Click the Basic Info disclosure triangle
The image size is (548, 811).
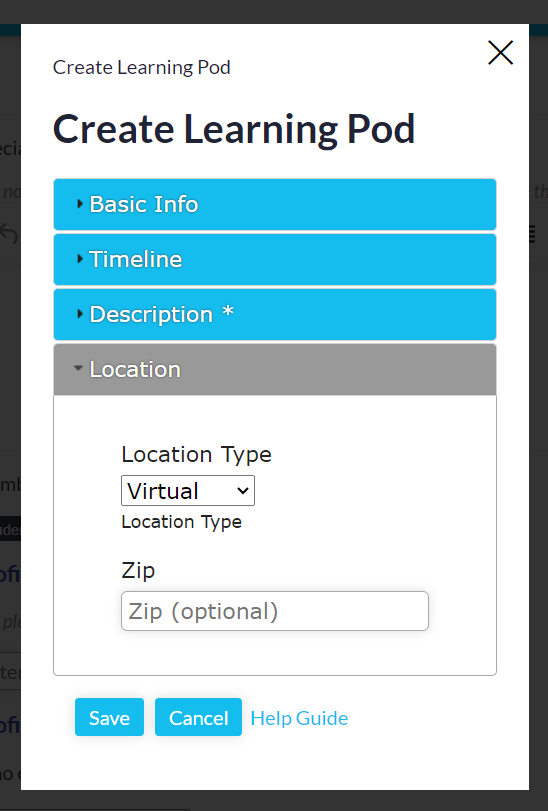(x=80, y=204)
